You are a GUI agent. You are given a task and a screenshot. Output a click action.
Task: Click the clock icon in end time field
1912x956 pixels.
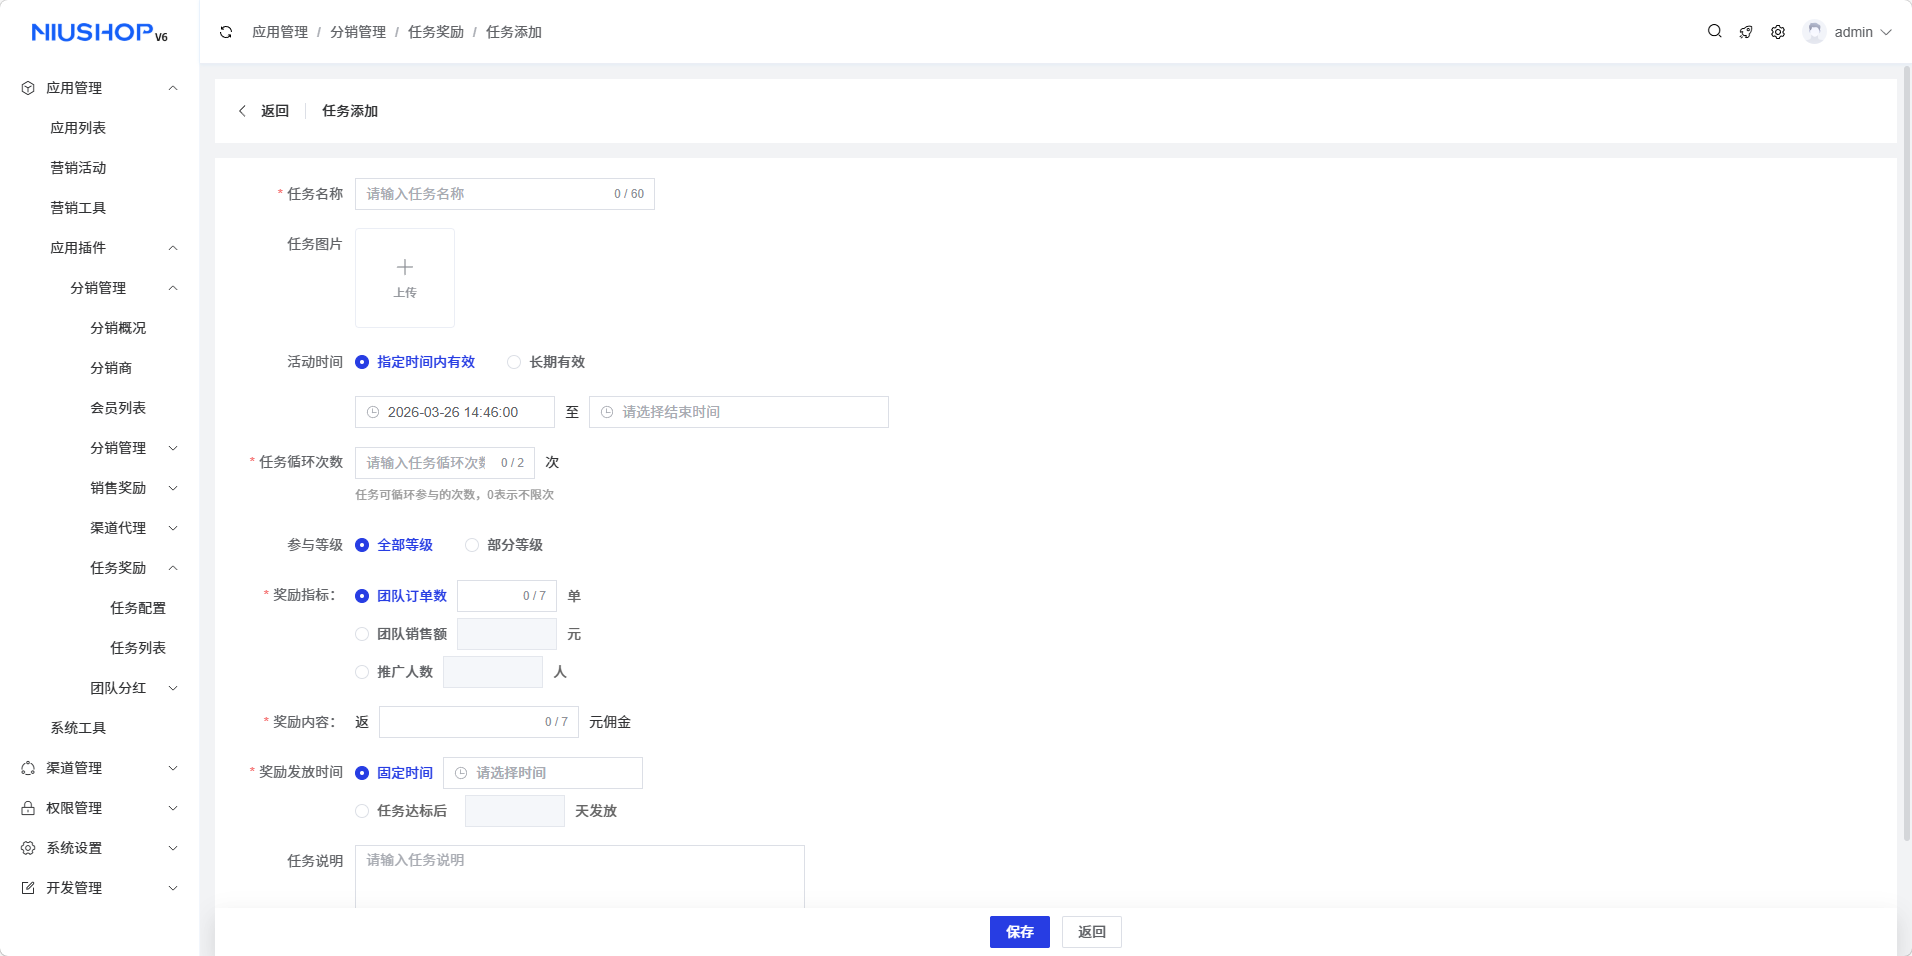click(x=607, y=412)
